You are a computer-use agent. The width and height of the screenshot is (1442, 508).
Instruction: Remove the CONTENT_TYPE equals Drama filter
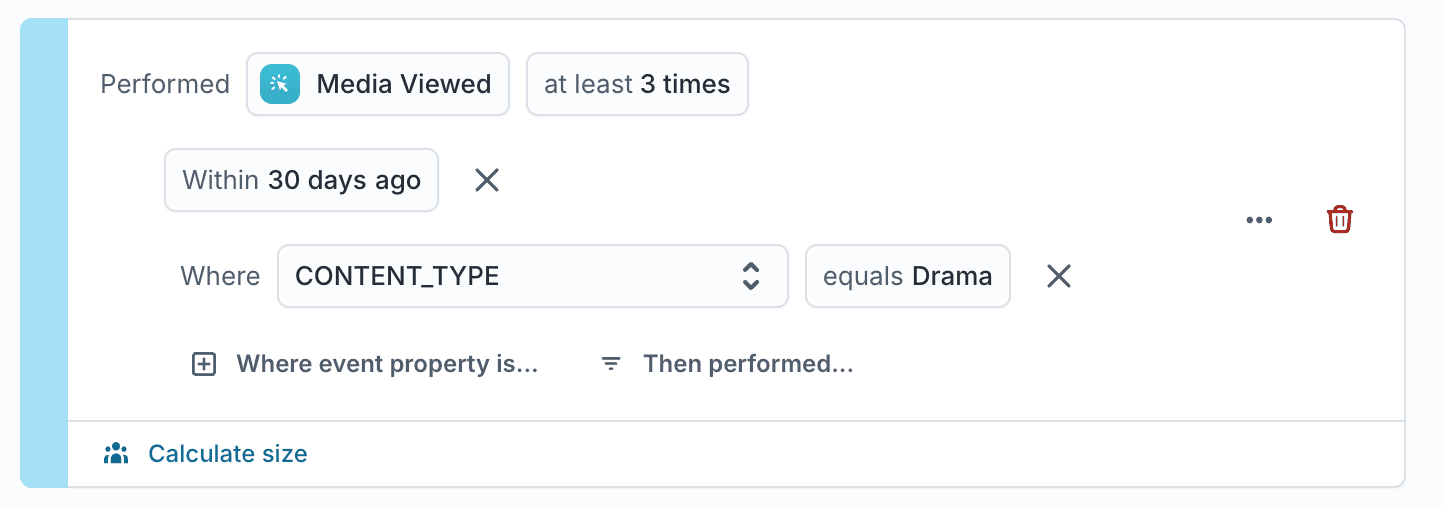click(x=1059, y=276)
